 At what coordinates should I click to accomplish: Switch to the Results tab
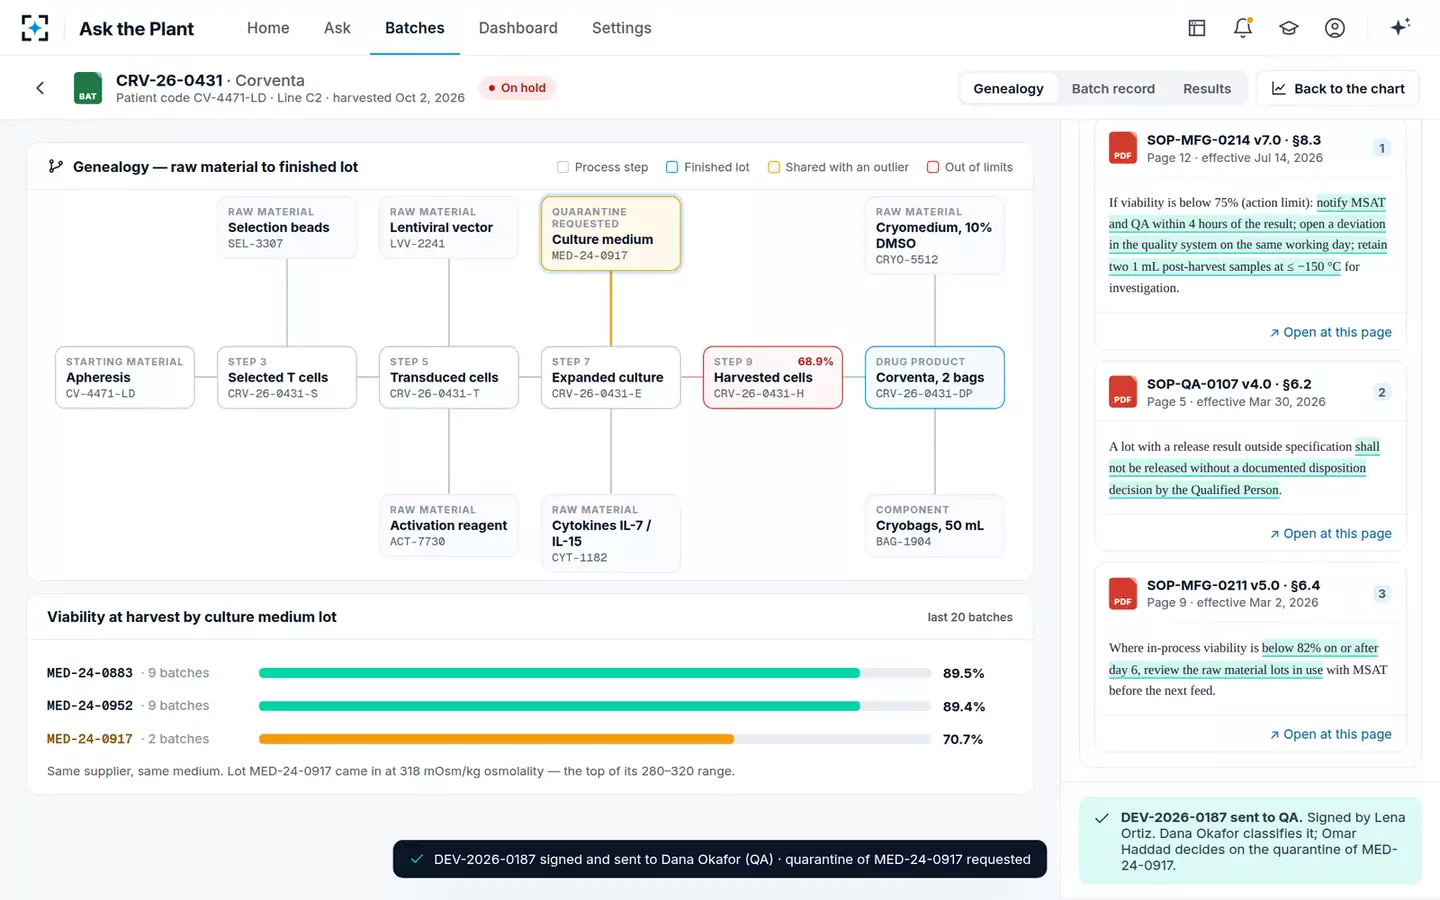1207,88
